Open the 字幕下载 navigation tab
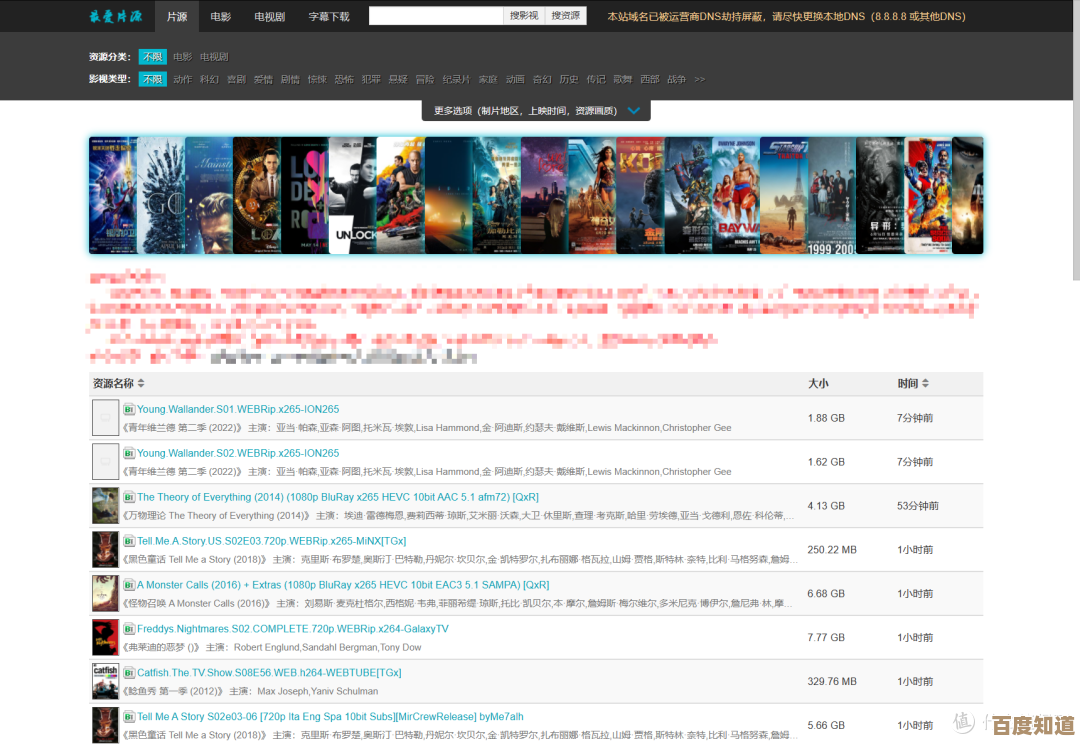The height and width of the screenshot is (744, 1080). [x=329, y=16]
